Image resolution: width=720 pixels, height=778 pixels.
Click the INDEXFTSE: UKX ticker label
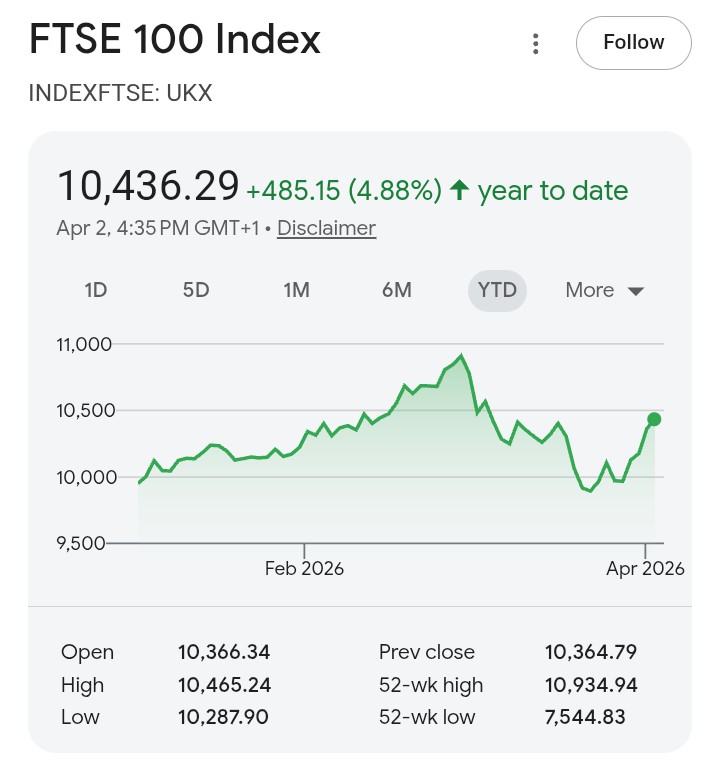pos(120,94)
